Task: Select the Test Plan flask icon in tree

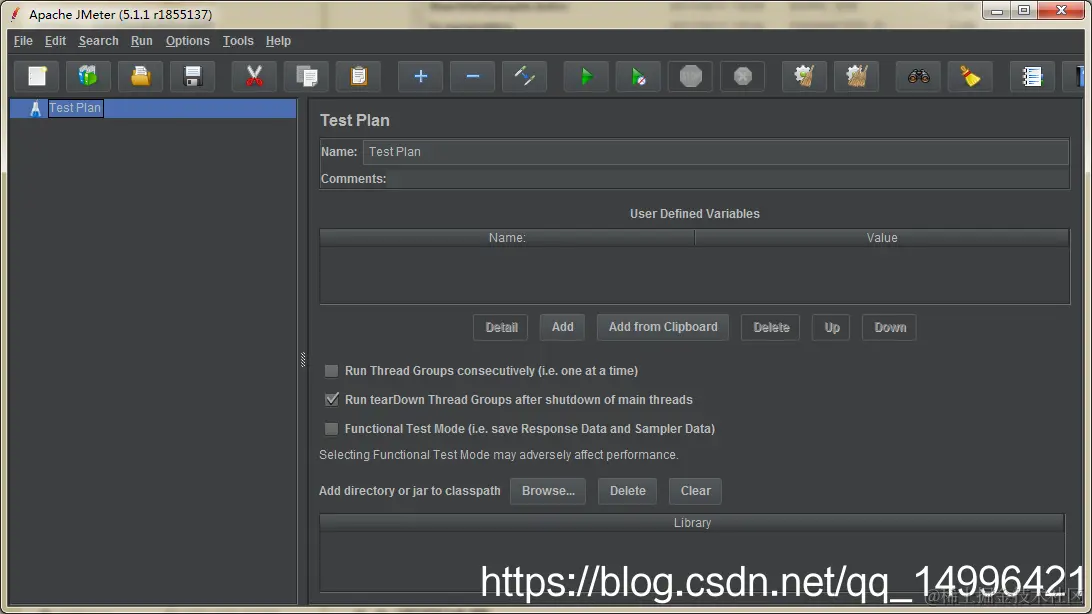Action: 35,109
